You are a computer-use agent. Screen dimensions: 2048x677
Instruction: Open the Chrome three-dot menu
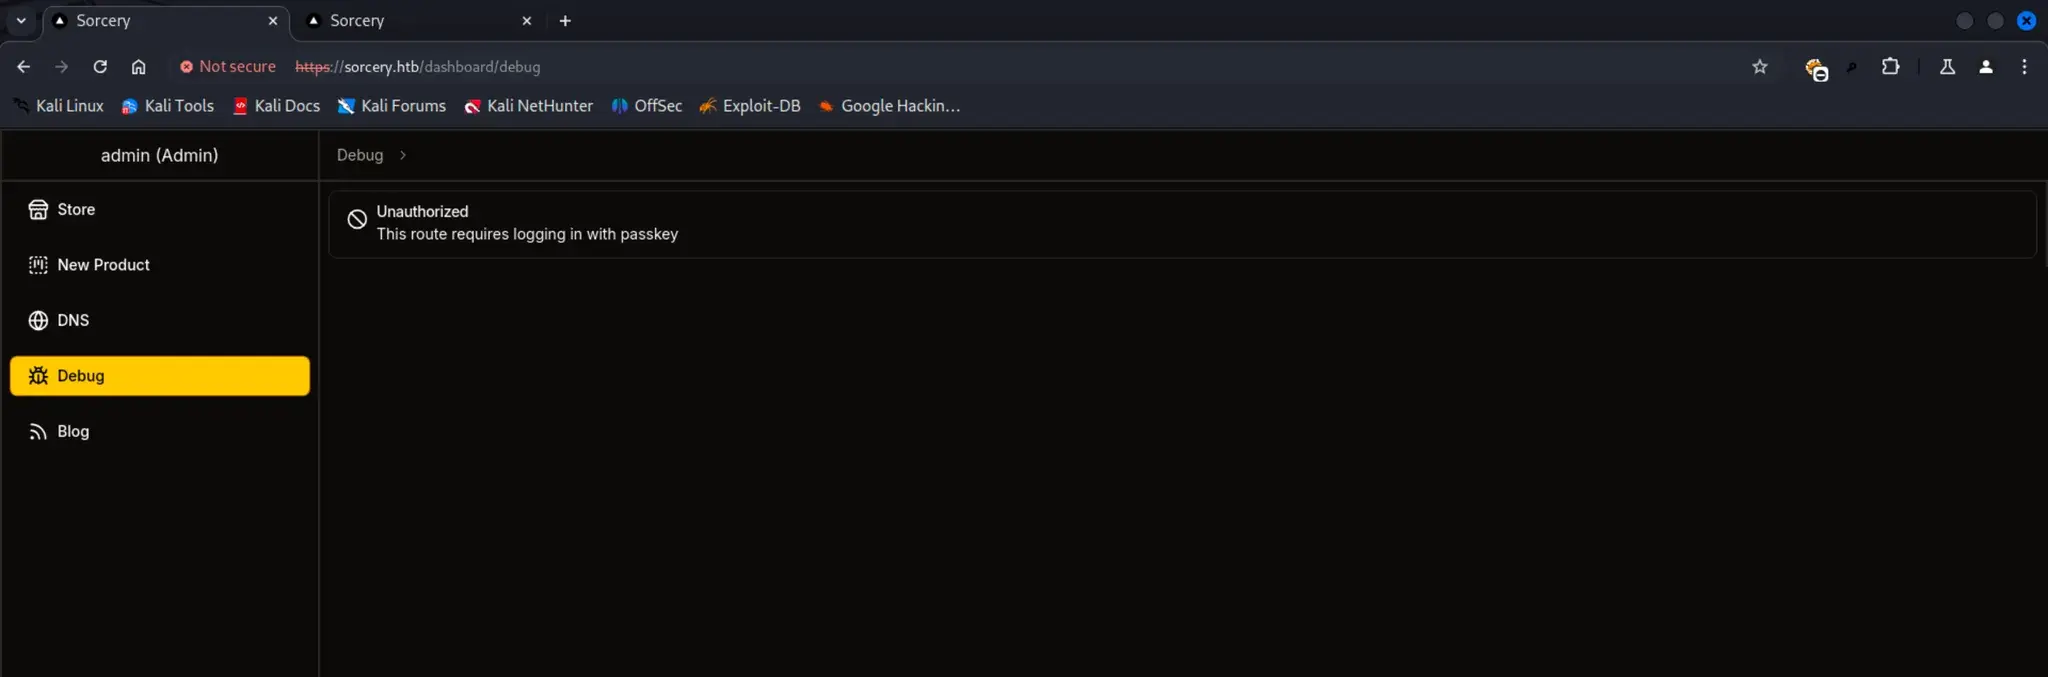(x=2024, y=67)
